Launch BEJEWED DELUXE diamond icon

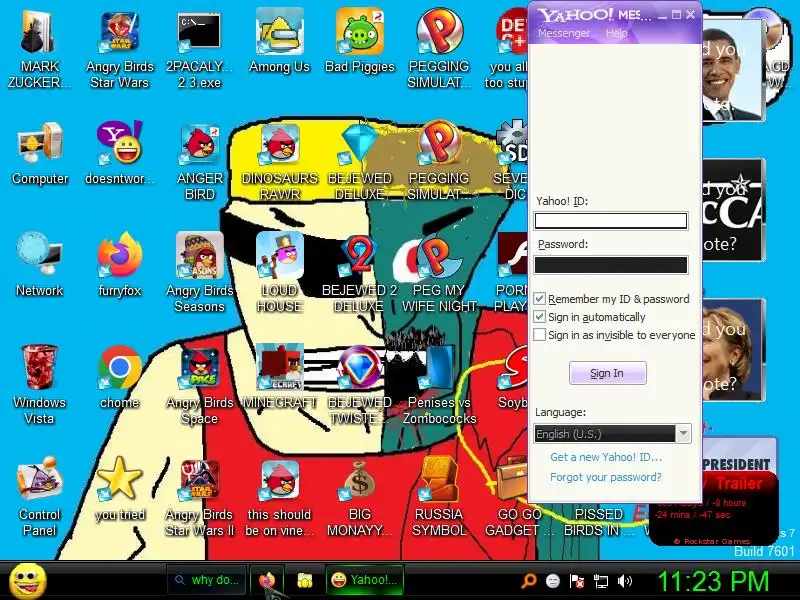[x=360, y=161]
